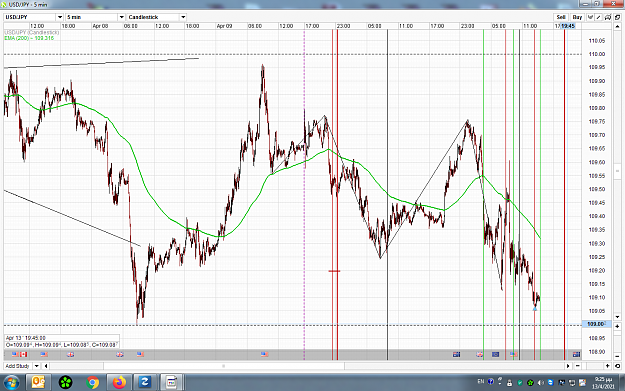Click the printer icon in chart toolbar

coord(608,17)
